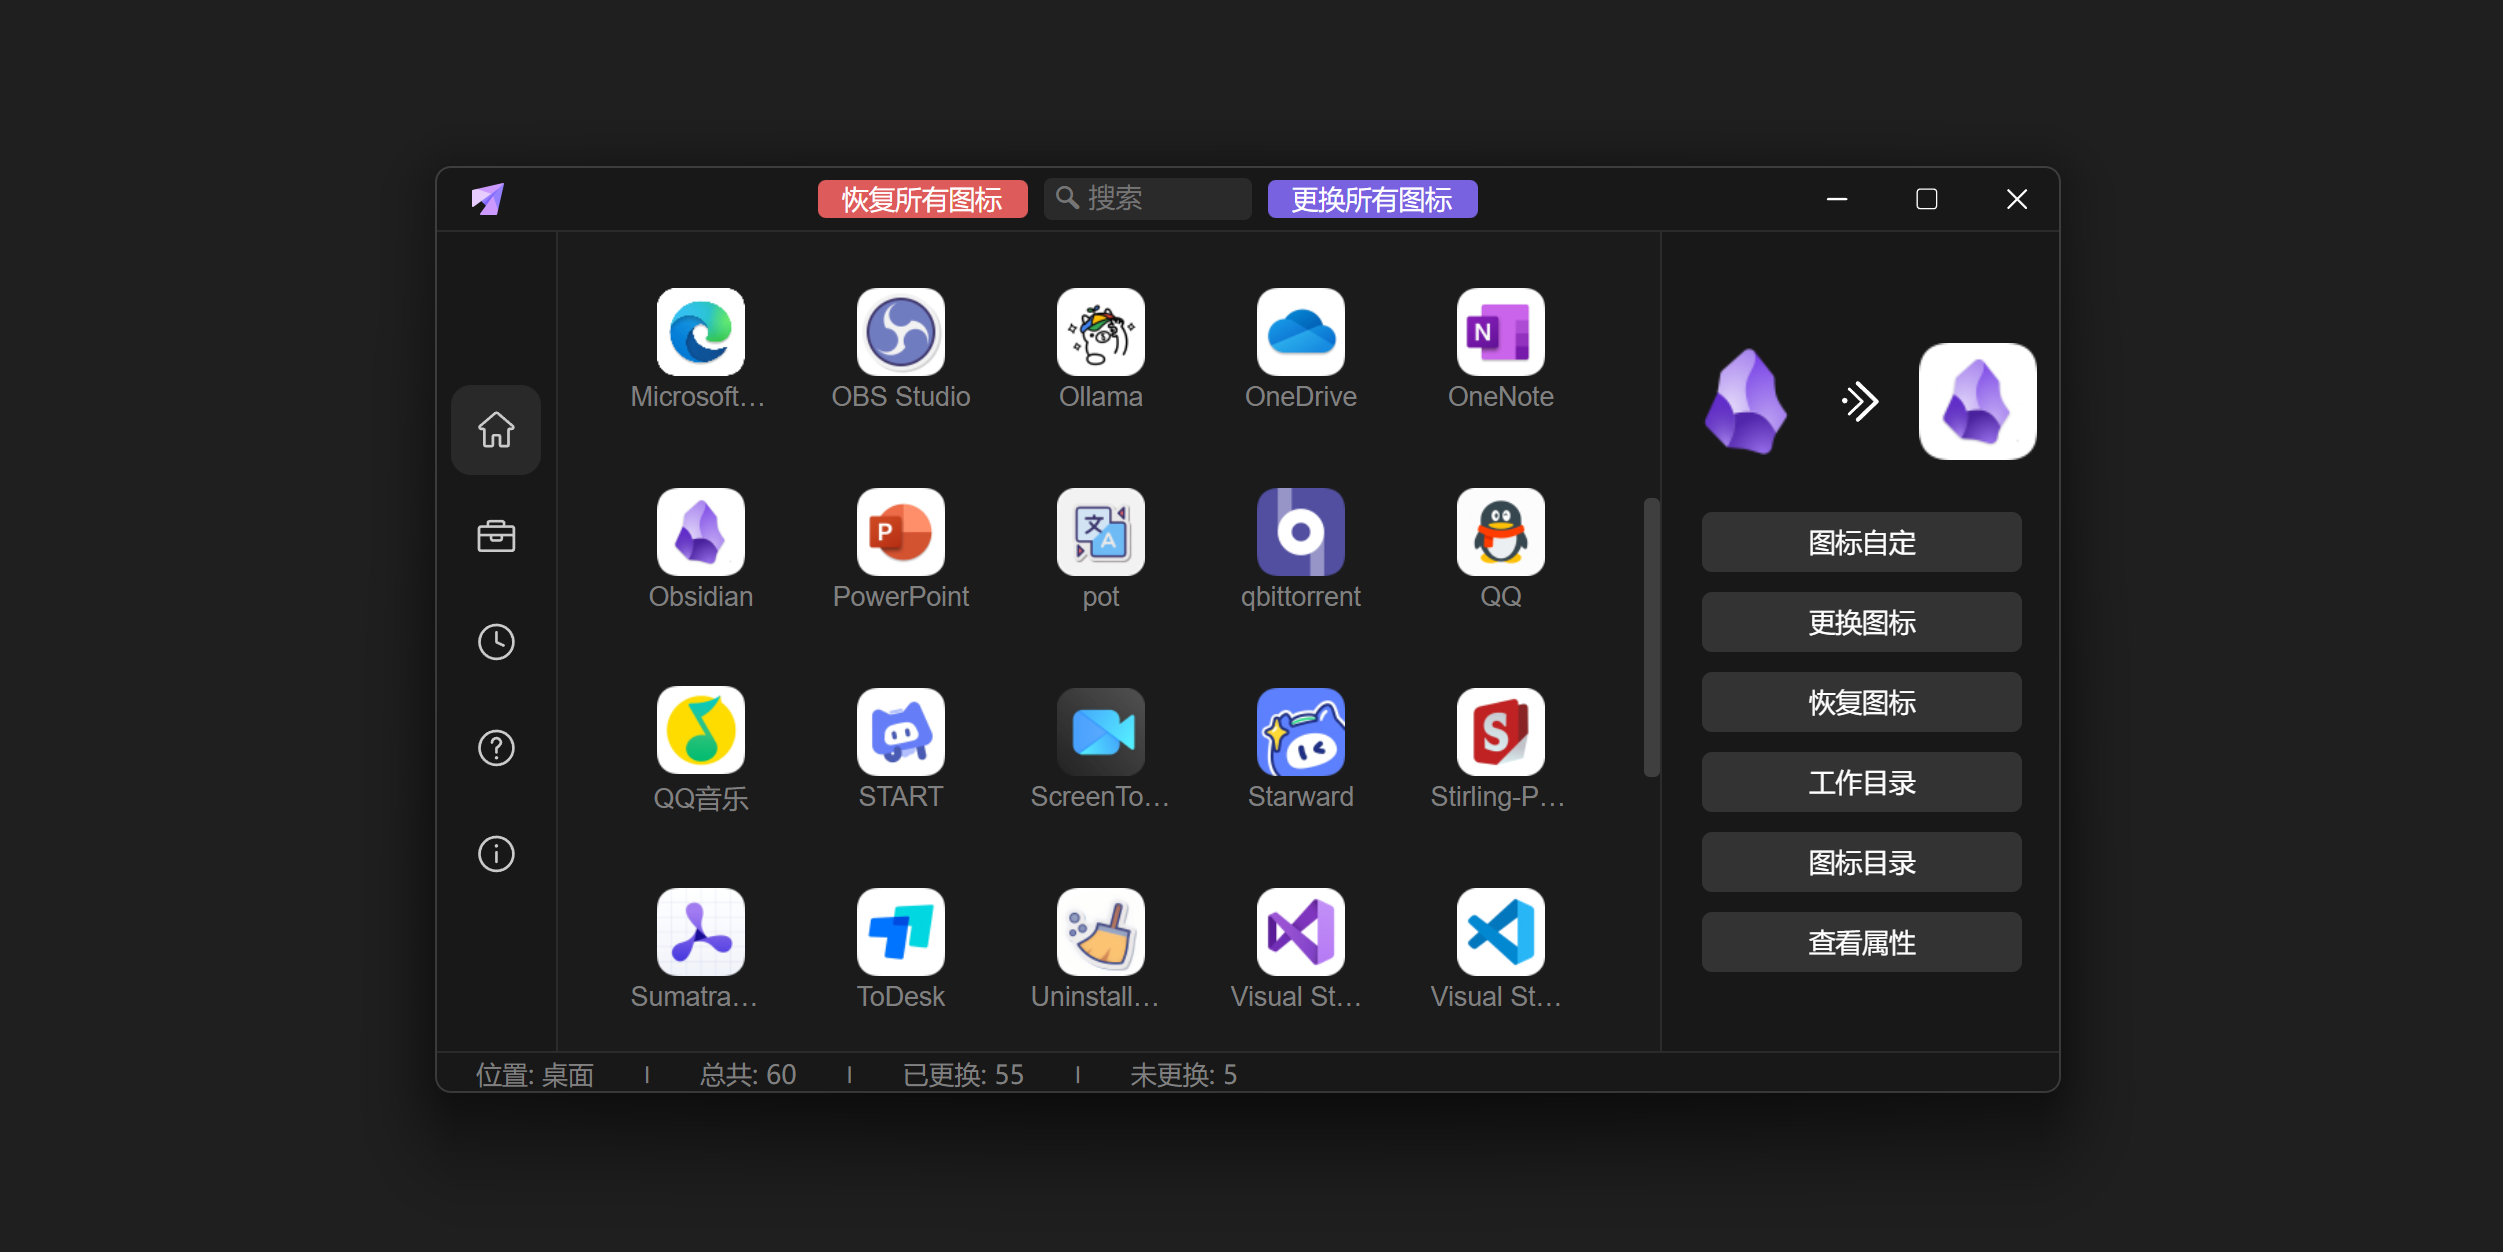The image size is (2503, 1252).
Task: Click the 搜索 search input field
Action: pos(1146,198)
